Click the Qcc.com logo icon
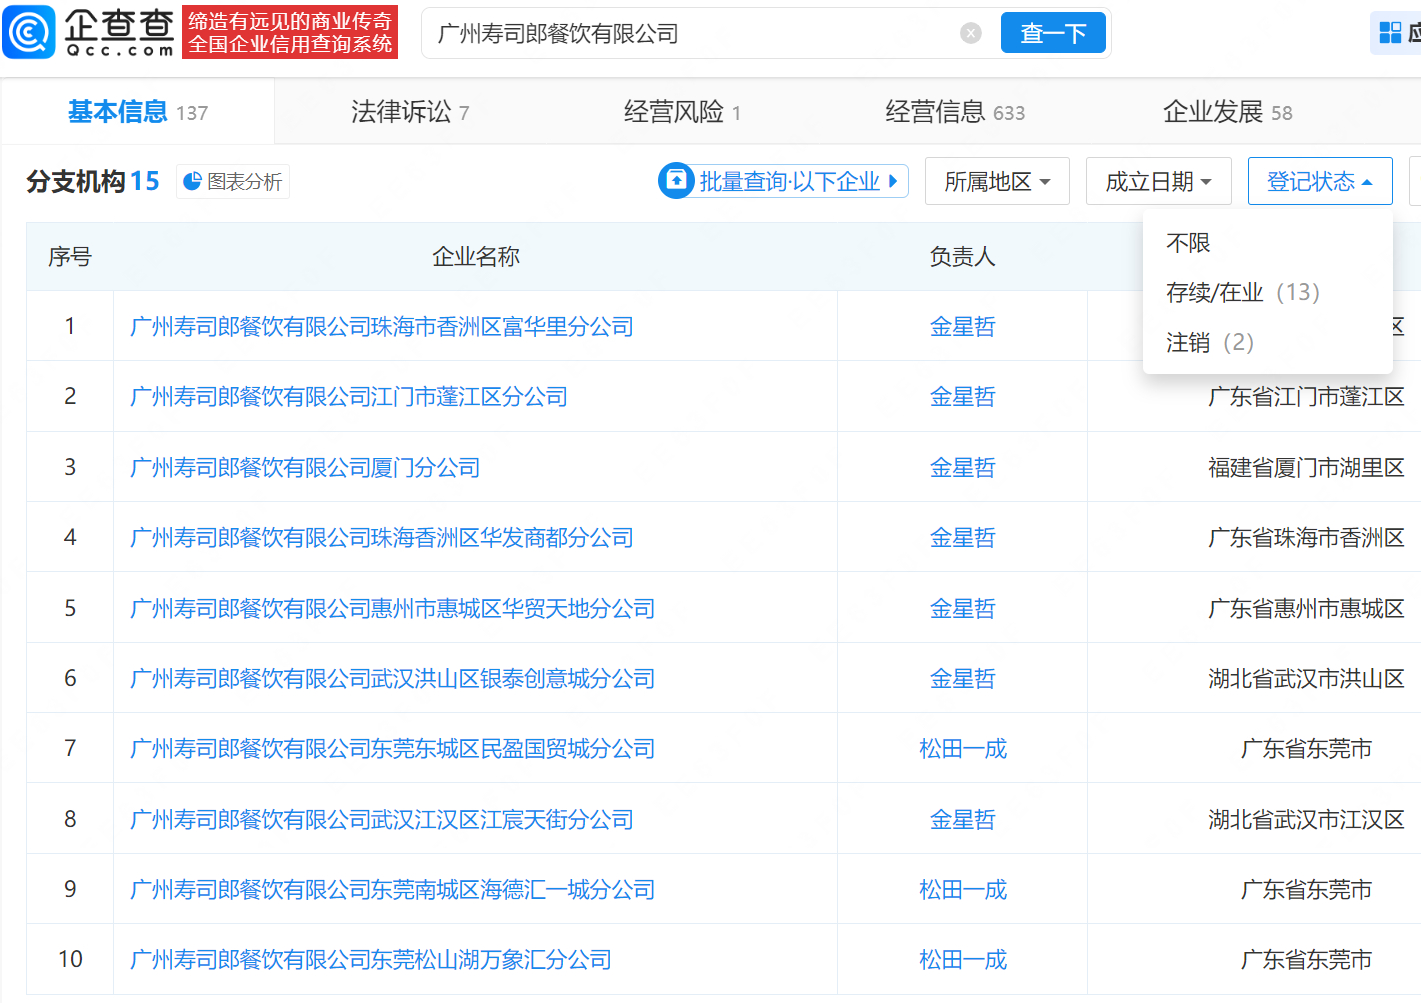Image resolution: width=1421 pixels, height=1003 pixels. tap(29, 32)
